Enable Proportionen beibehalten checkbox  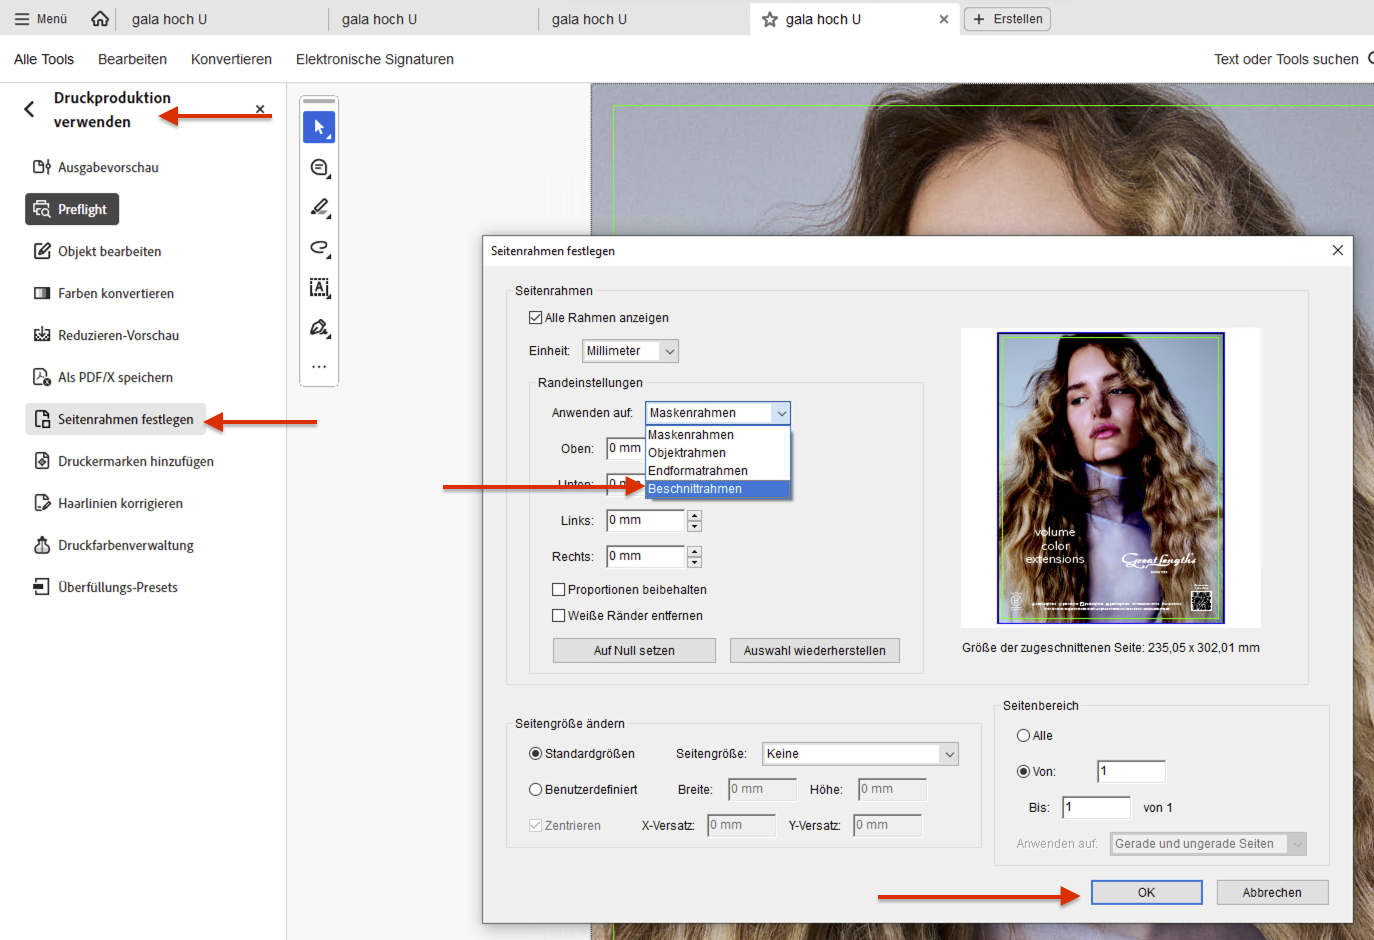click(559, 590)
